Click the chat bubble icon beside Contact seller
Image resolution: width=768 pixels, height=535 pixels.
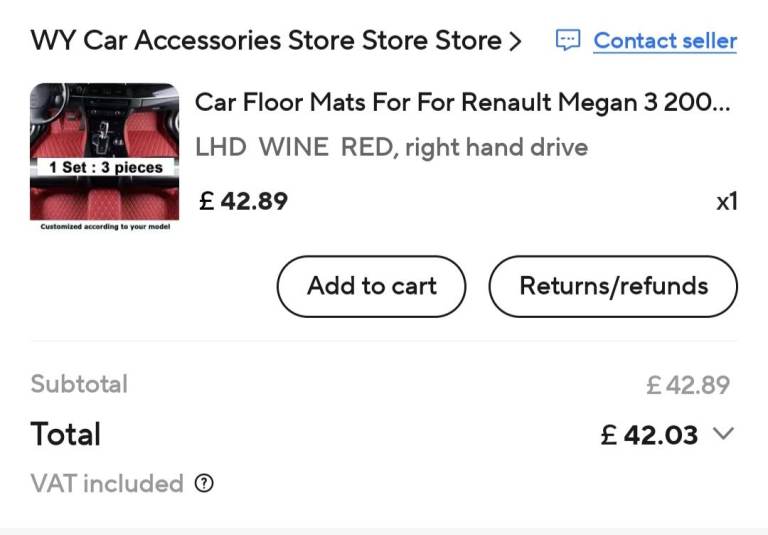[x=568, y=41]
